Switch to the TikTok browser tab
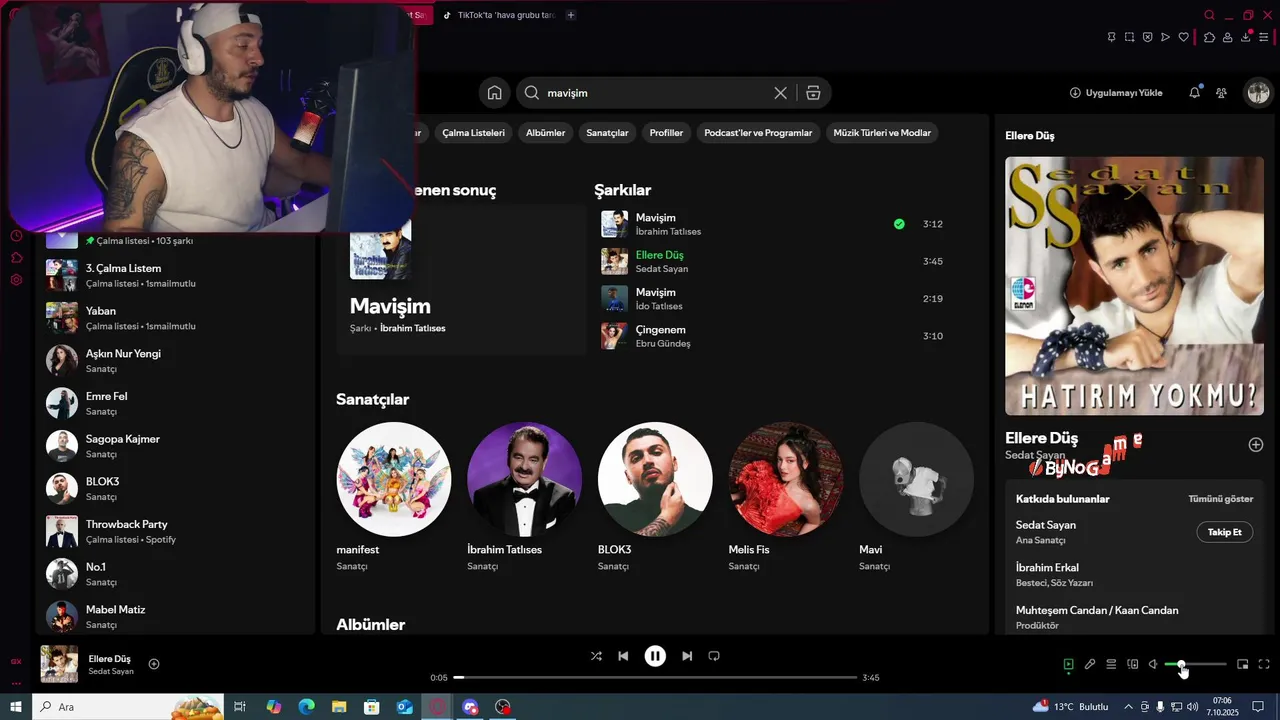Image resolution: width=1280 pixels, height=720 pixels. 498,15
